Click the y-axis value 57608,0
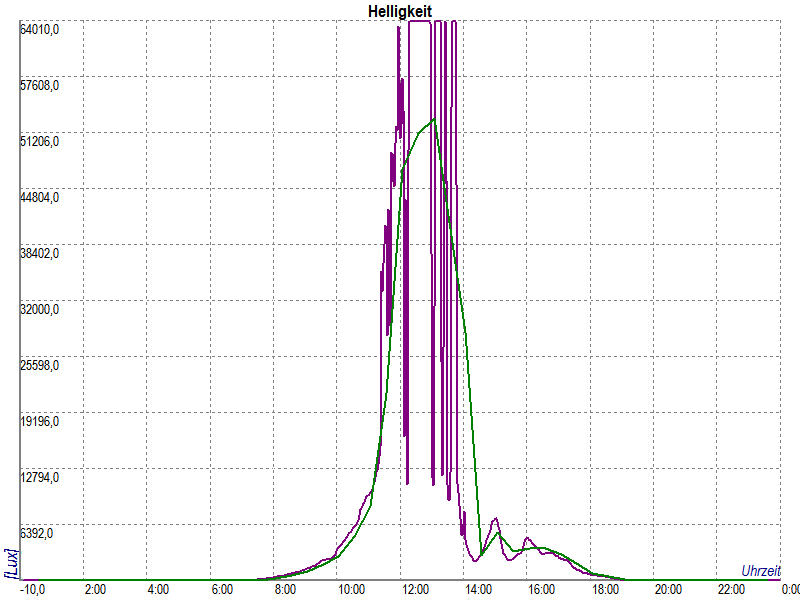The width and height of the screenshot is (800, 600). click(x=39, y=85)
